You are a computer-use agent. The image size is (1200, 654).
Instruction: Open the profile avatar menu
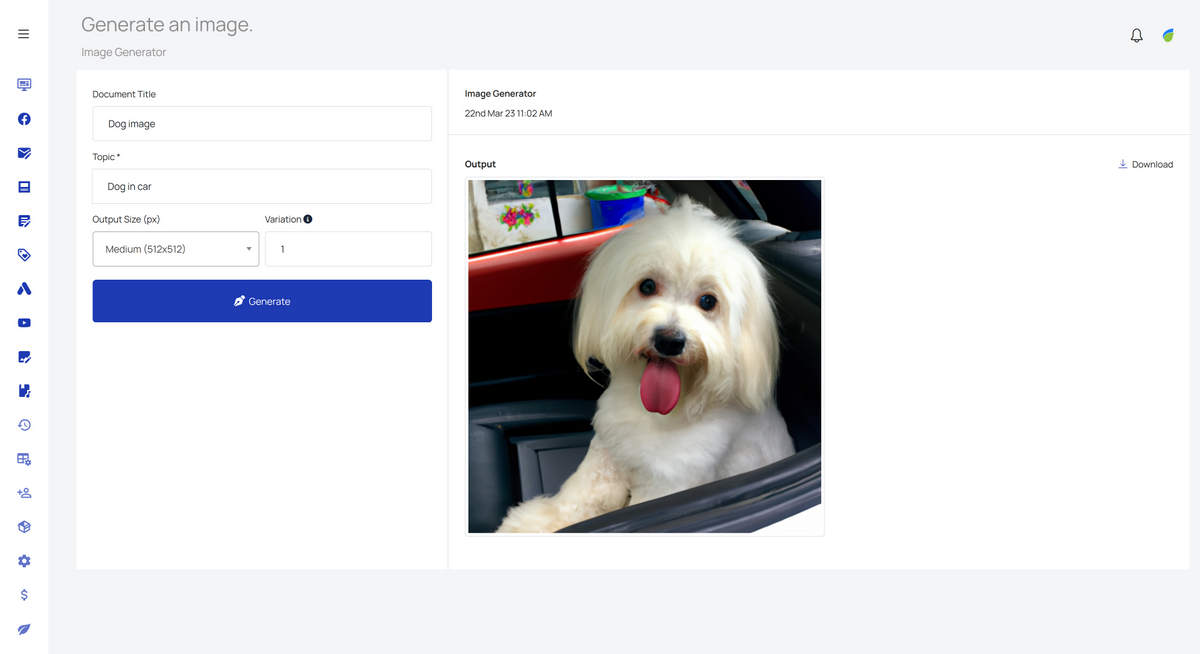coord(1168,35)
